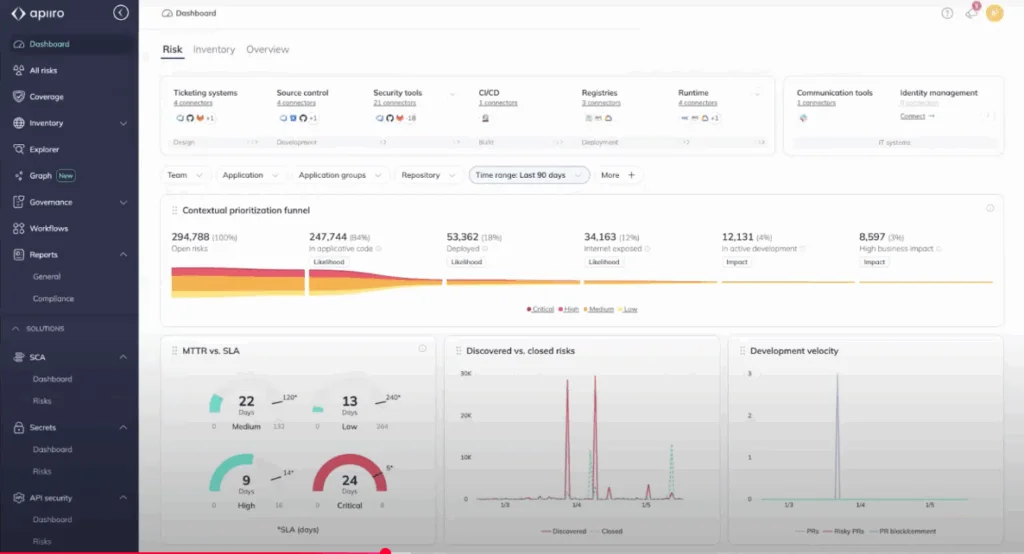Click Discovered vs. closed risks drag handle
Image resolution: width=1024 pixels, height=554 pixels.
[458, 351]
